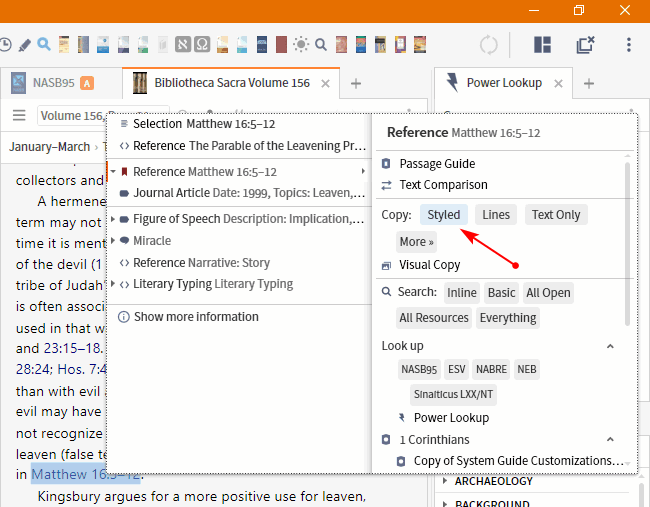Collapse the Reference Matthew 16:5–12 row arrow

(x=113, y=172)
